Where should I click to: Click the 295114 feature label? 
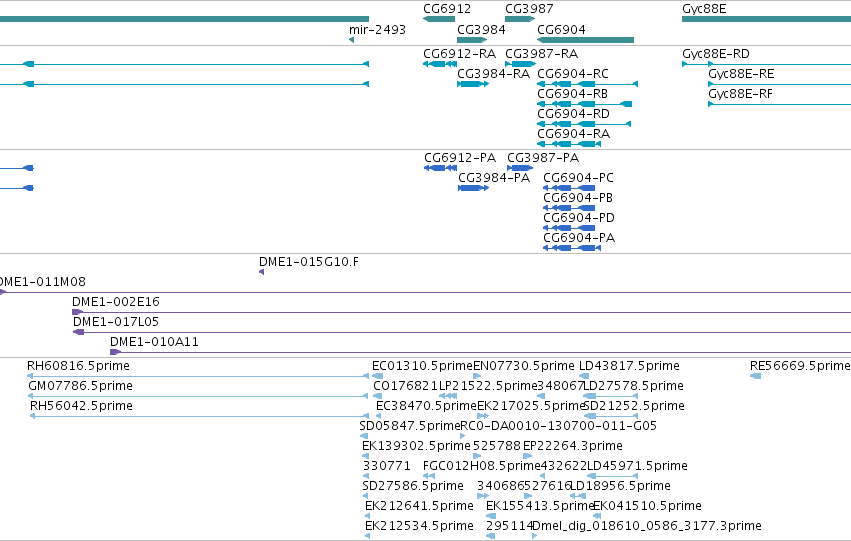pos(510,526)
